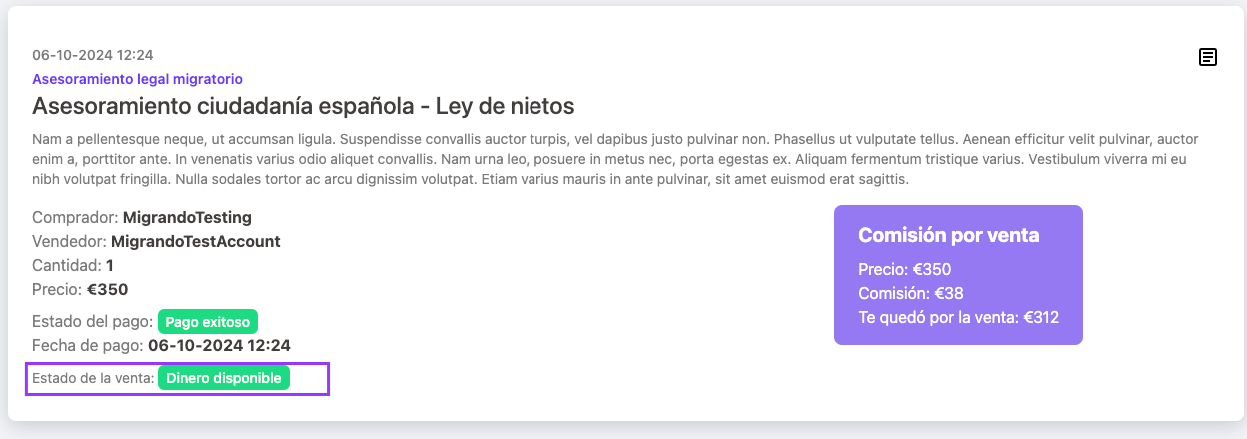Select the Comprador label text

coord(75,217)
